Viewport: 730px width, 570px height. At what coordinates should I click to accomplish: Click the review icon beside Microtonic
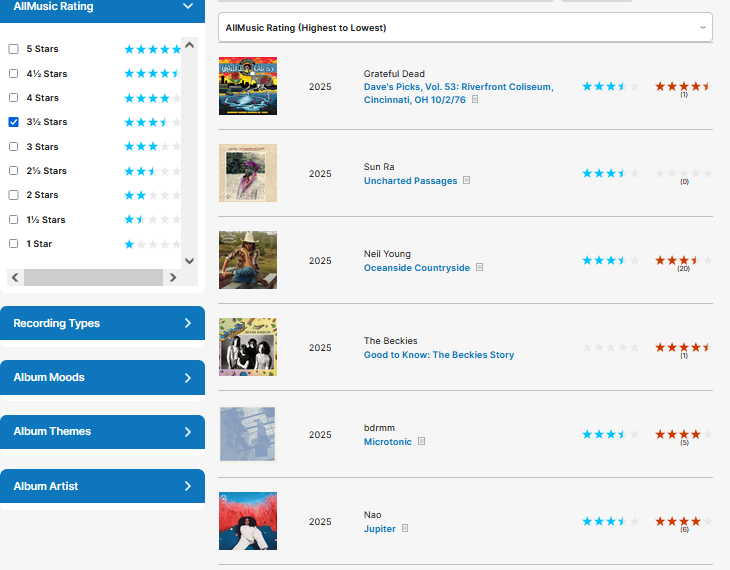point(422,442)
